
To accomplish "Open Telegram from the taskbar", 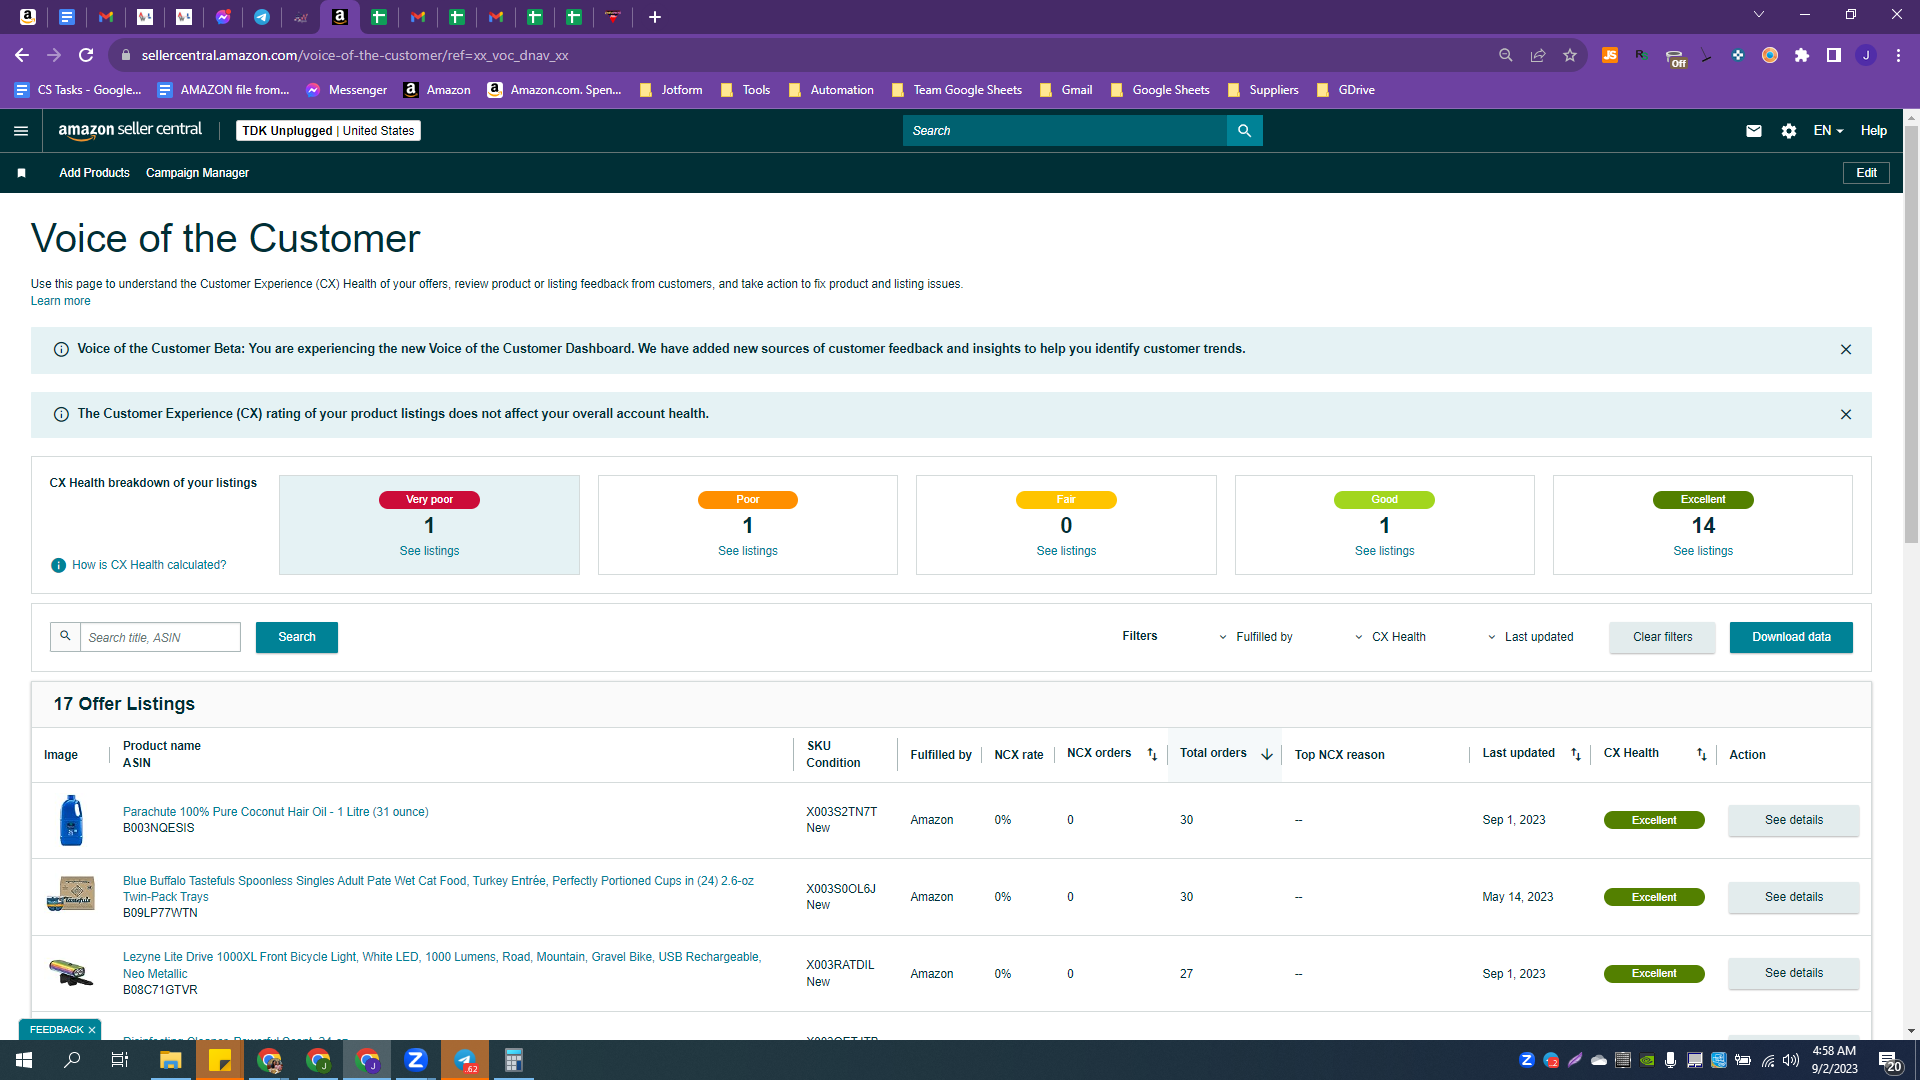I will (x=465, y=1060).
